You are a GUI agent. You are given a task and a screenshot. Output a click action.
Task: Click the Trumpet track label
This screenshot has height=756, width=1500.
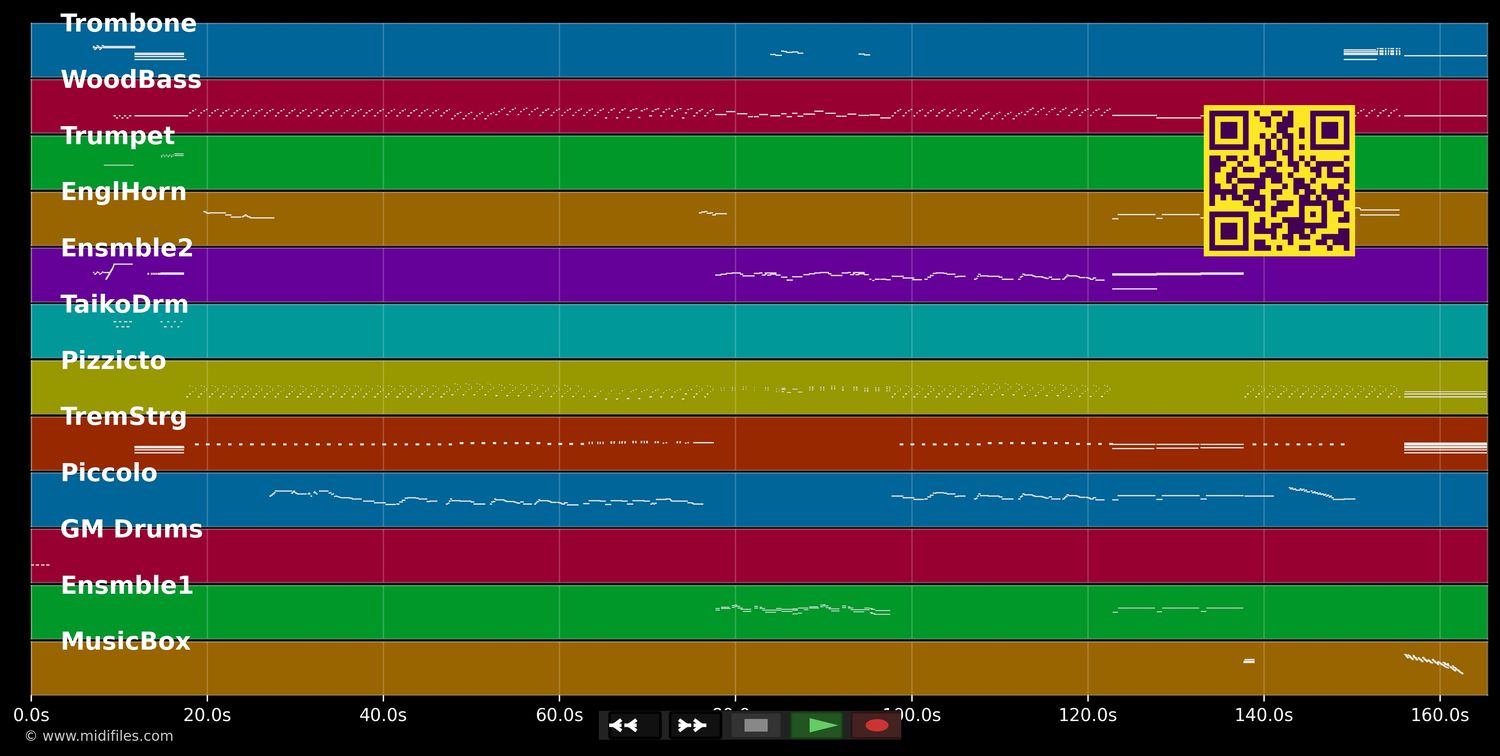pos(117,136)
